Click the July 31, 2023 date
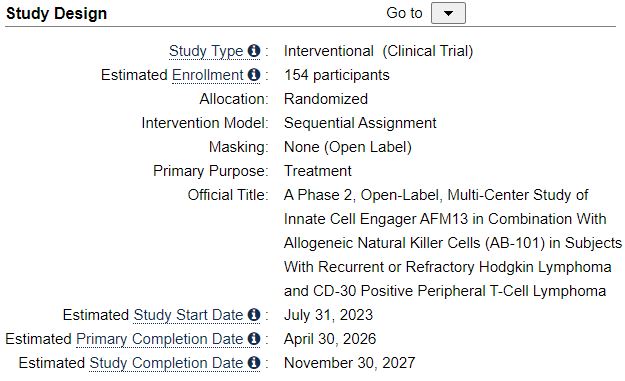Screen dimensions: 625x381 328,315
